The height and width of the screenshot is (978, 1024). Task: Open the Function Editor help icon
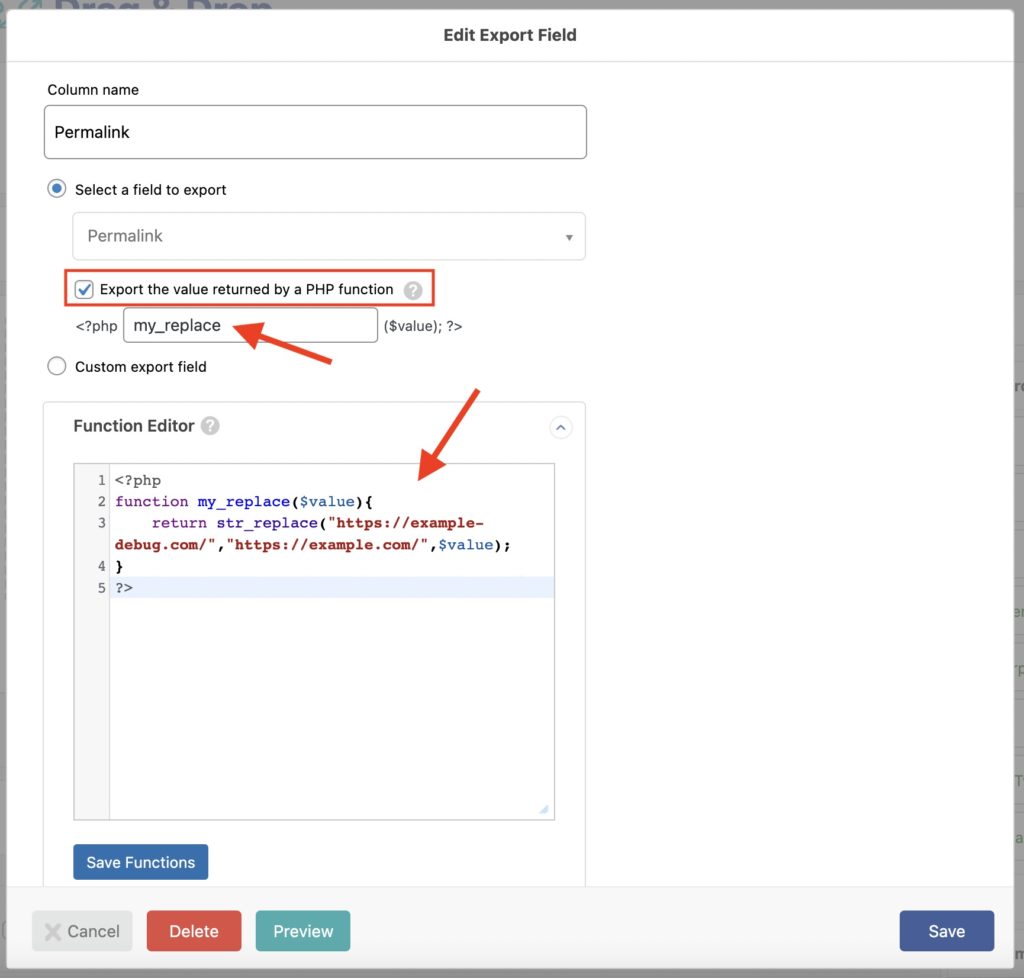coord(210,425)
